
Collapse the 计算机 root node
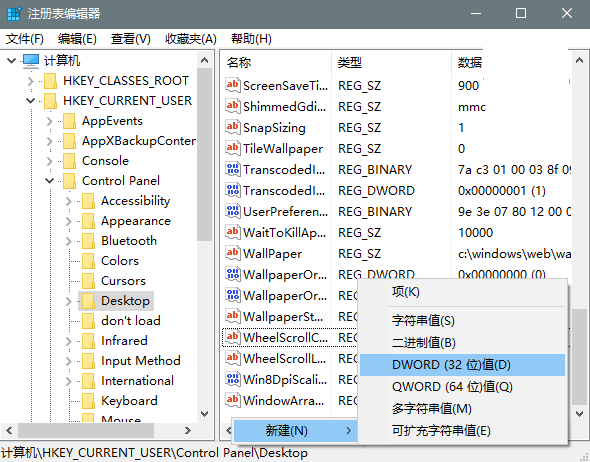pos(12,61)
